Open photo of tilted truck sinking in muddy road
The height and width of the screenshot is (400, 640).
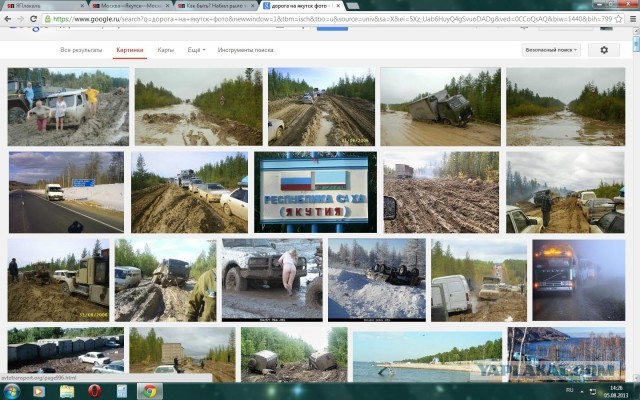point(440,107)
